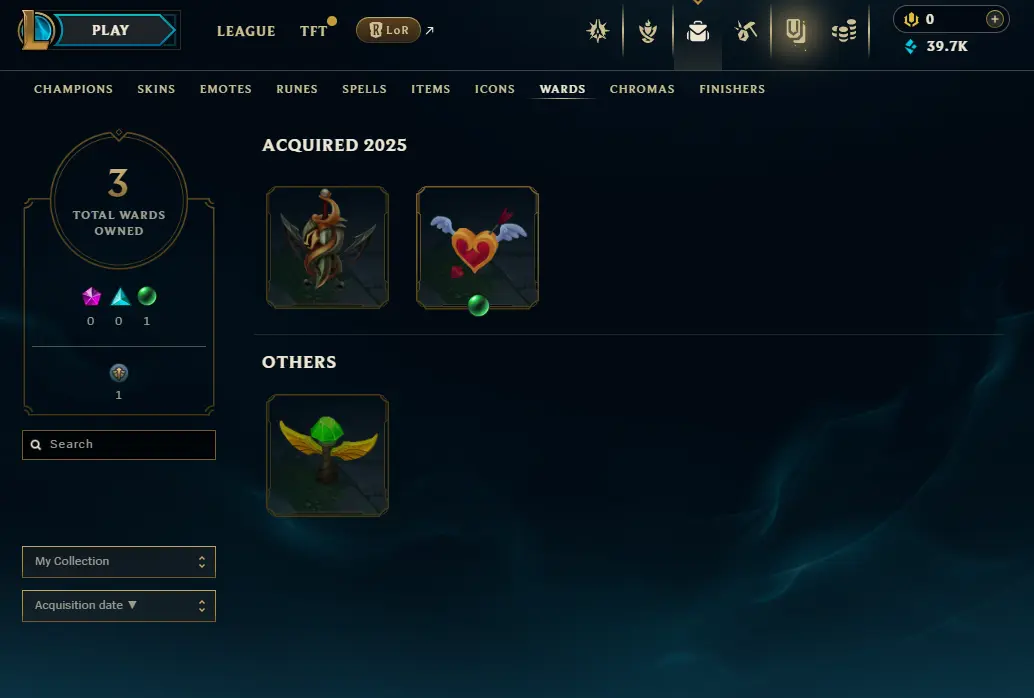Viewport: 1034px width, 698px height.
Task: Open the Store coins icon
Action: (x=844, y=30)
